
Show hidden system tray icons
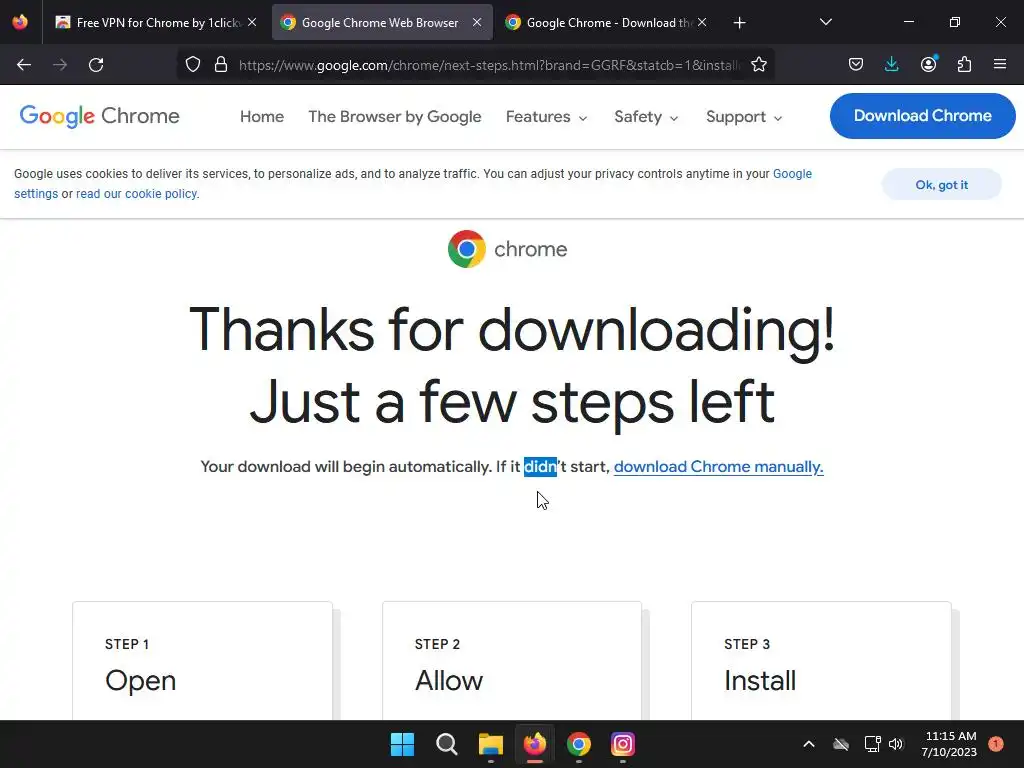(808, 744)
